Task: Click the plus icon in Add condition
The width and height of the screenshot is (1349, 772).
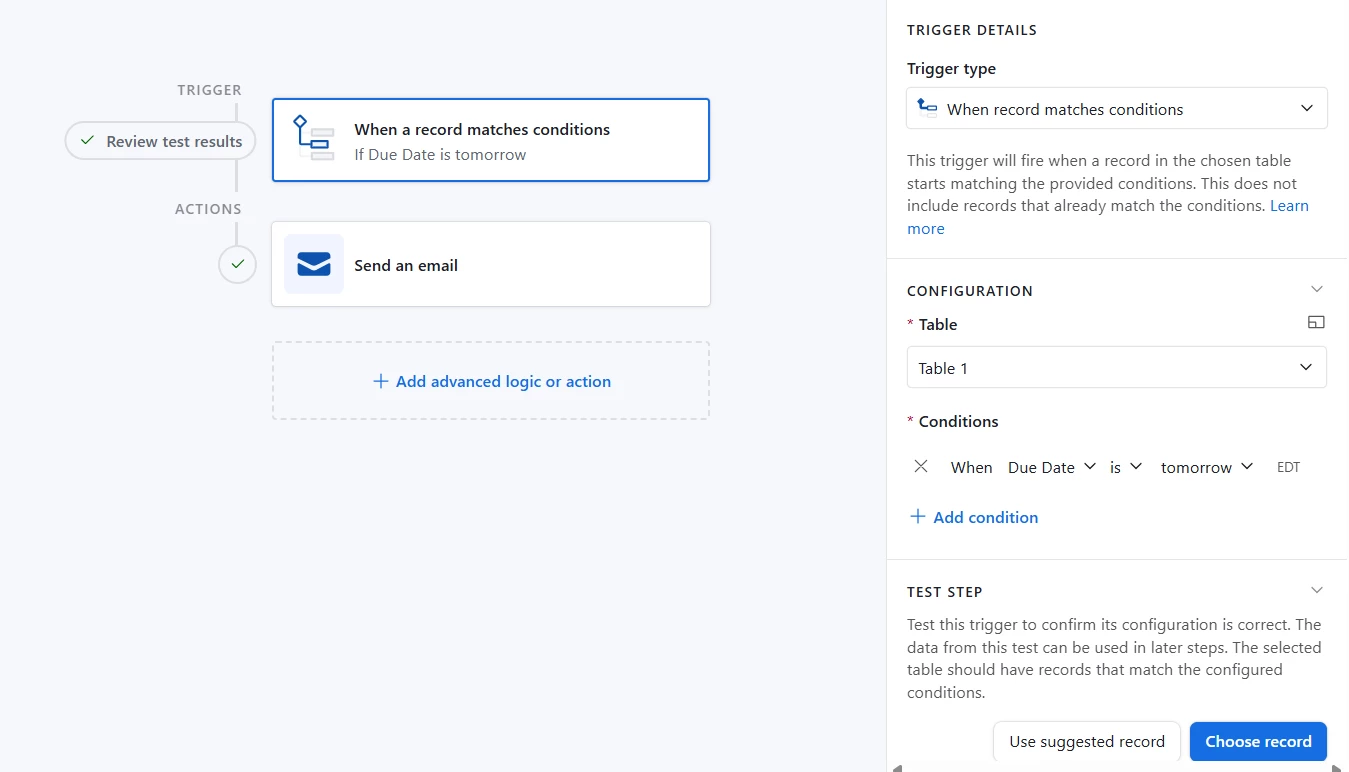Action: coord(917,517)
